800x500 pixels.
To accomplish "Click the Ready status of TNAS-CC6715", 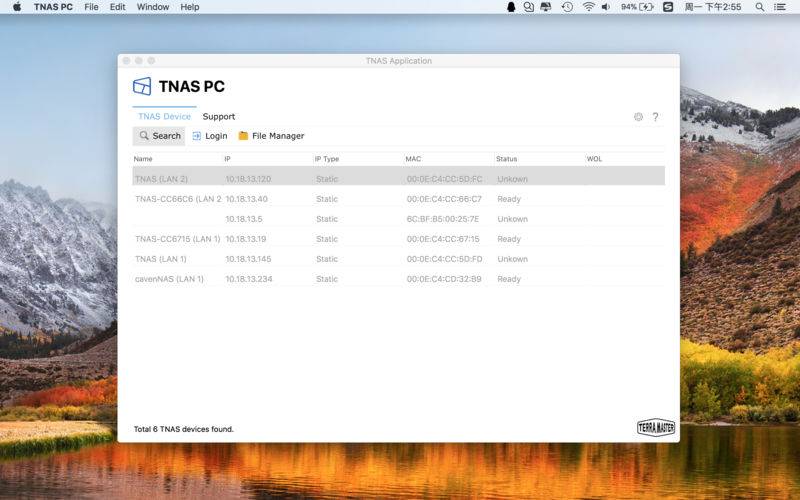I will coord(509,239).
